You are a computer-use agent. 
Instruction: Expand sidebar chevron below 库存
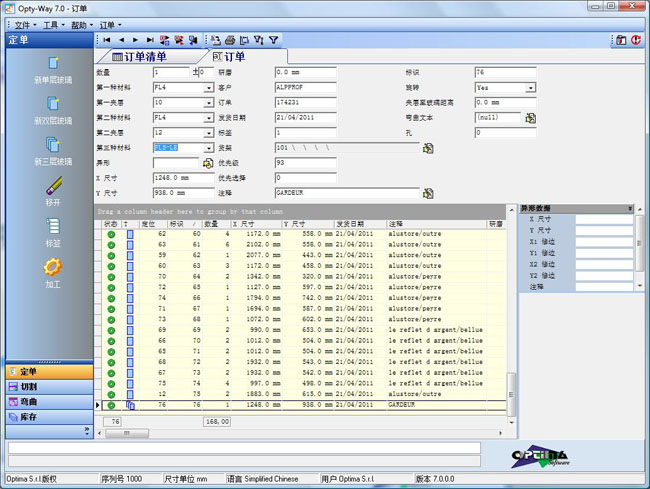[87, 431]
